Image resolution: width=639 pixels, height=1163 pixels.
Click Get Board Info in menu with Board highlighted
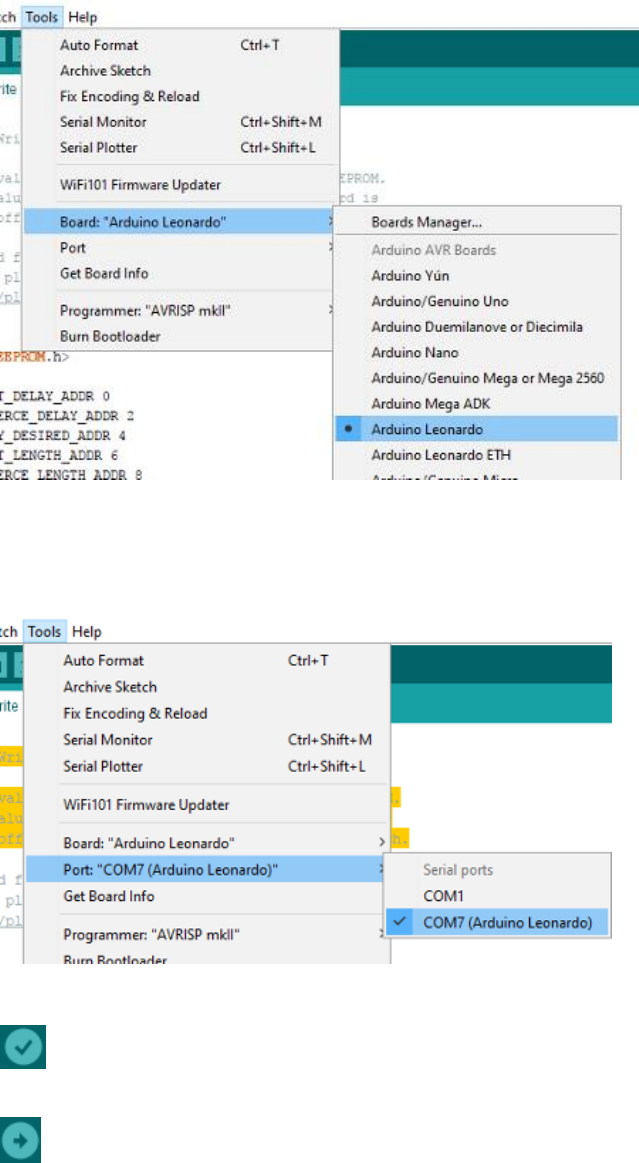click(179, 274)
